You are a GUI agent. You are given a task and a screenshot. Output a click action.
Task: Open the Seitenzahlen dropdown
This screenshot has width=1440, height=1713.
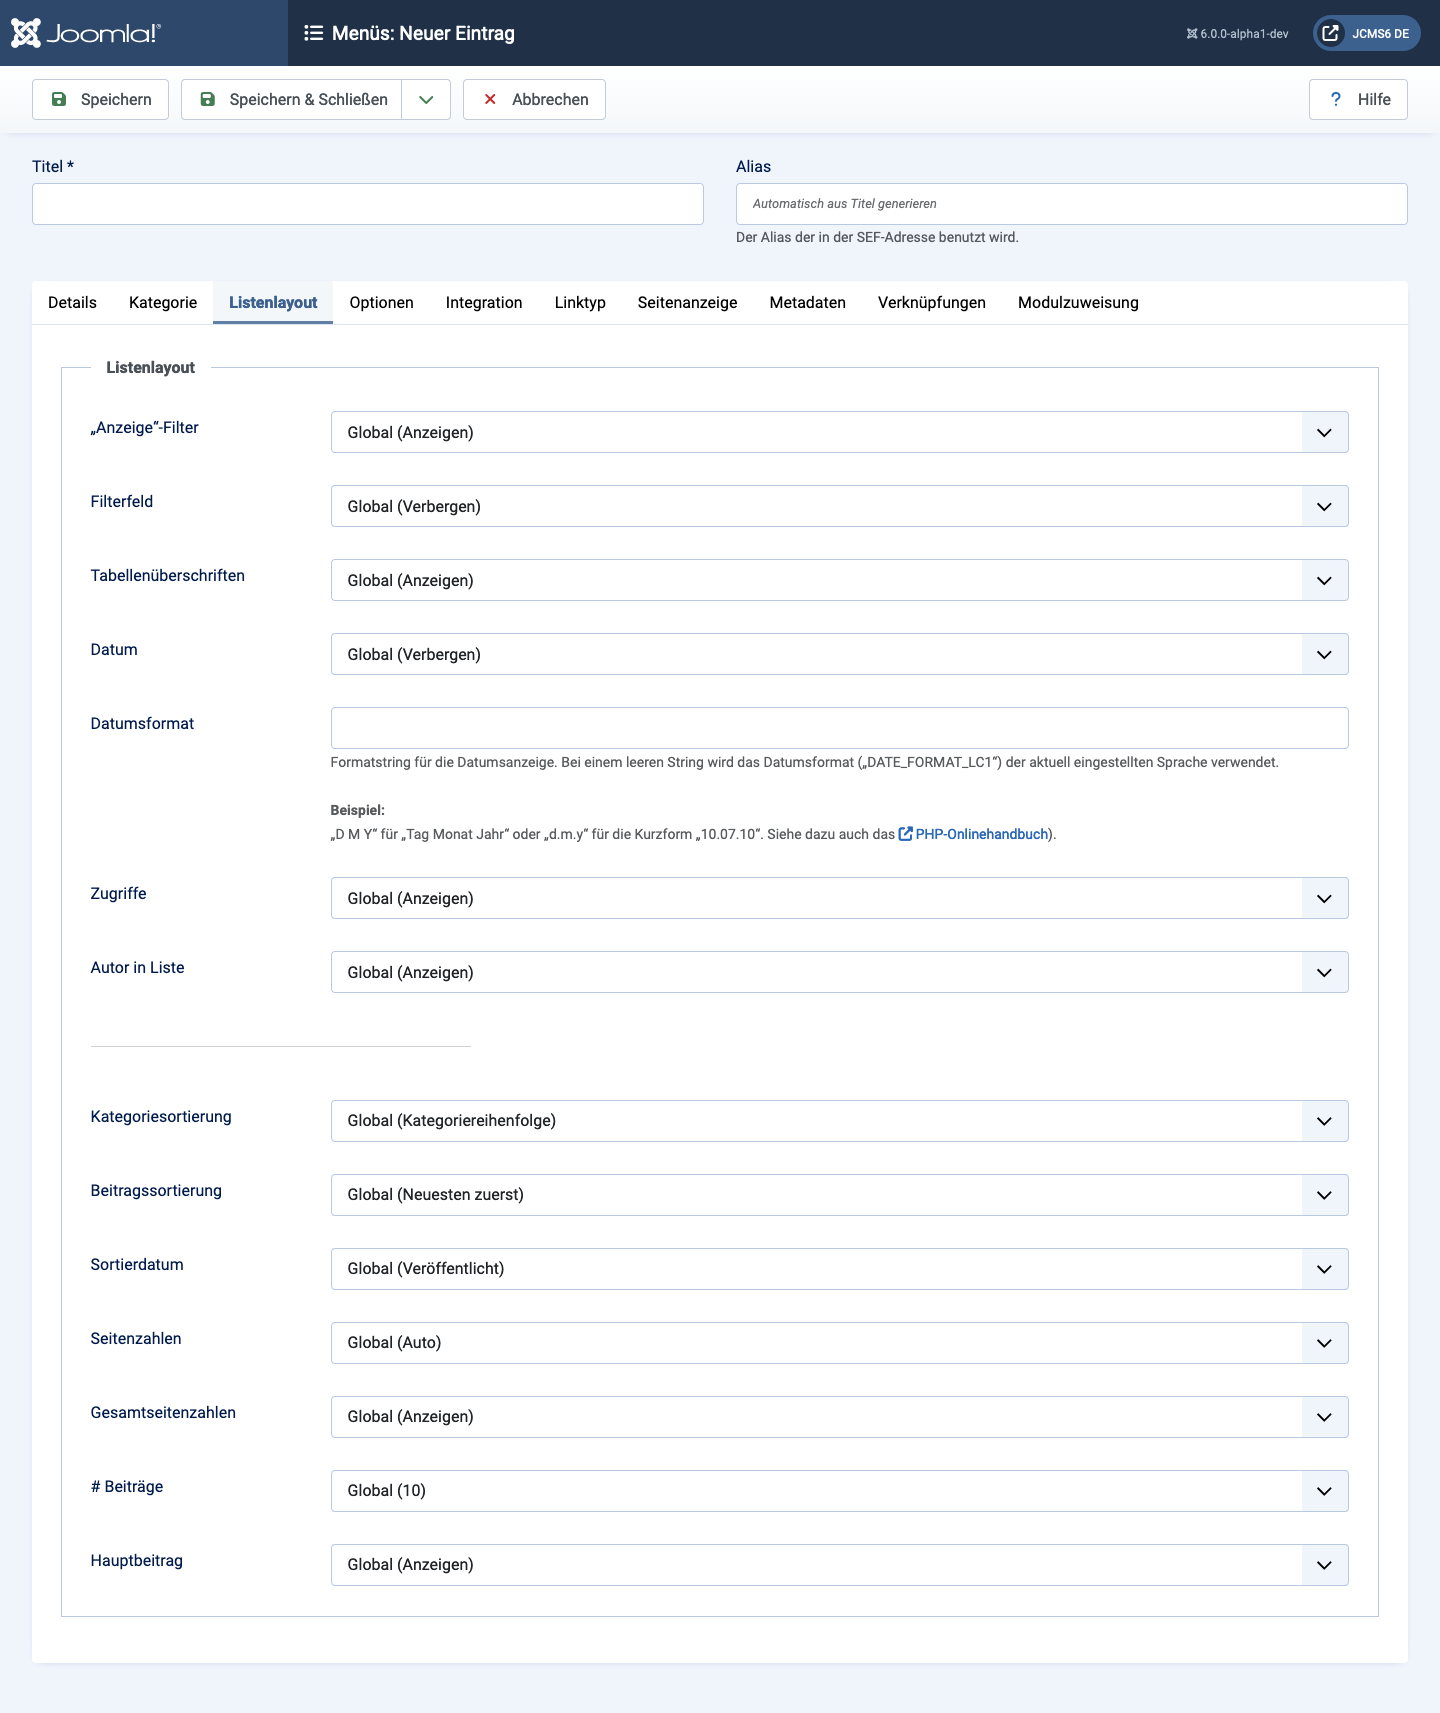click(x=840, y=1343)
